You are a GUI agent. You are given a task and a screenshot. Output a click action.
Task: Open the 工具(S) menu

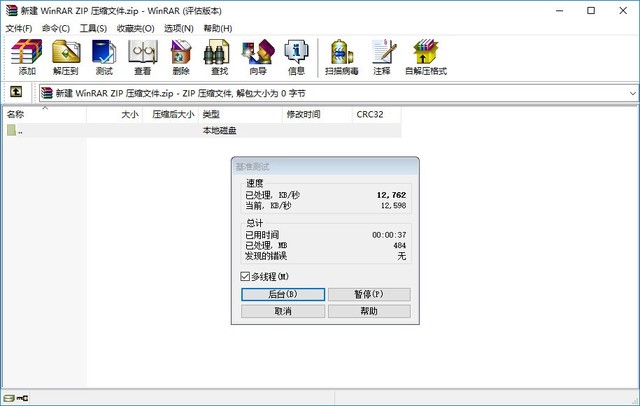click(93, 28)
